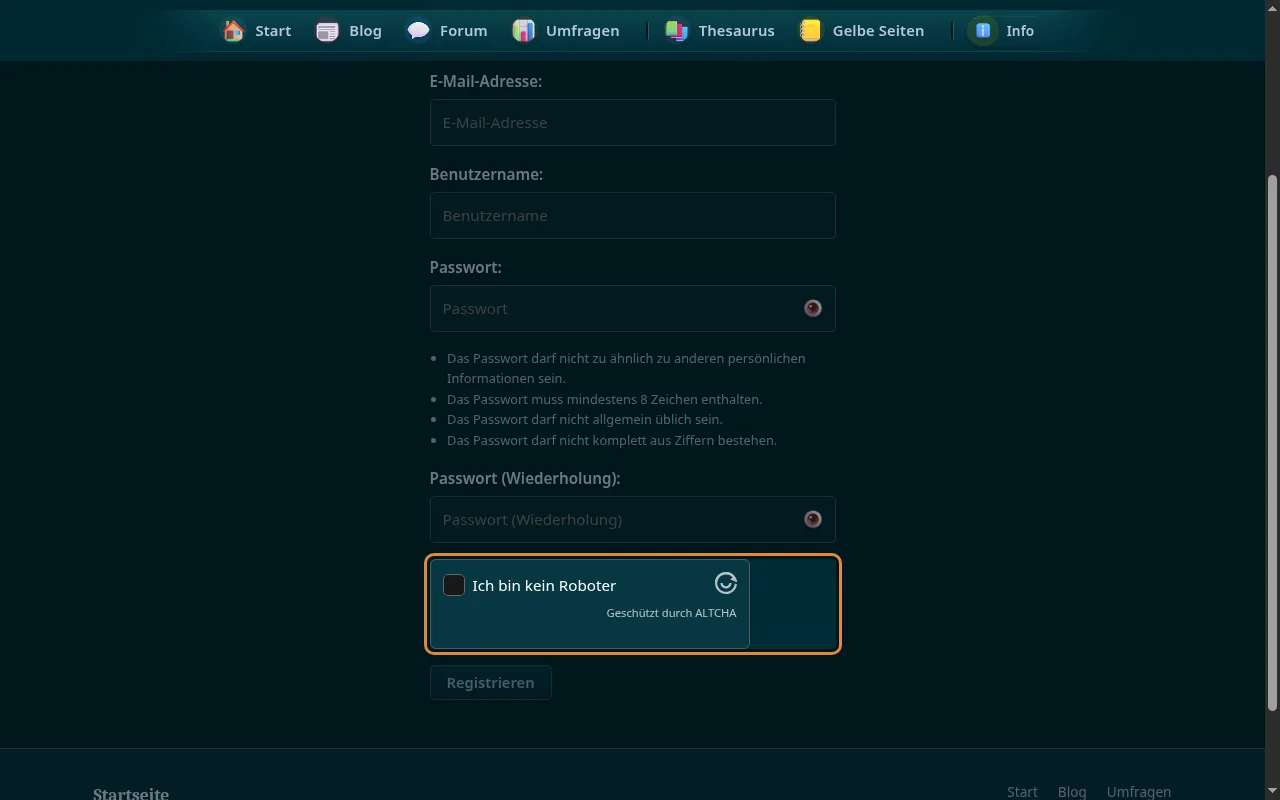Click the Blog newspaper icon
The image size is (1280, 800).
point(327,31)
